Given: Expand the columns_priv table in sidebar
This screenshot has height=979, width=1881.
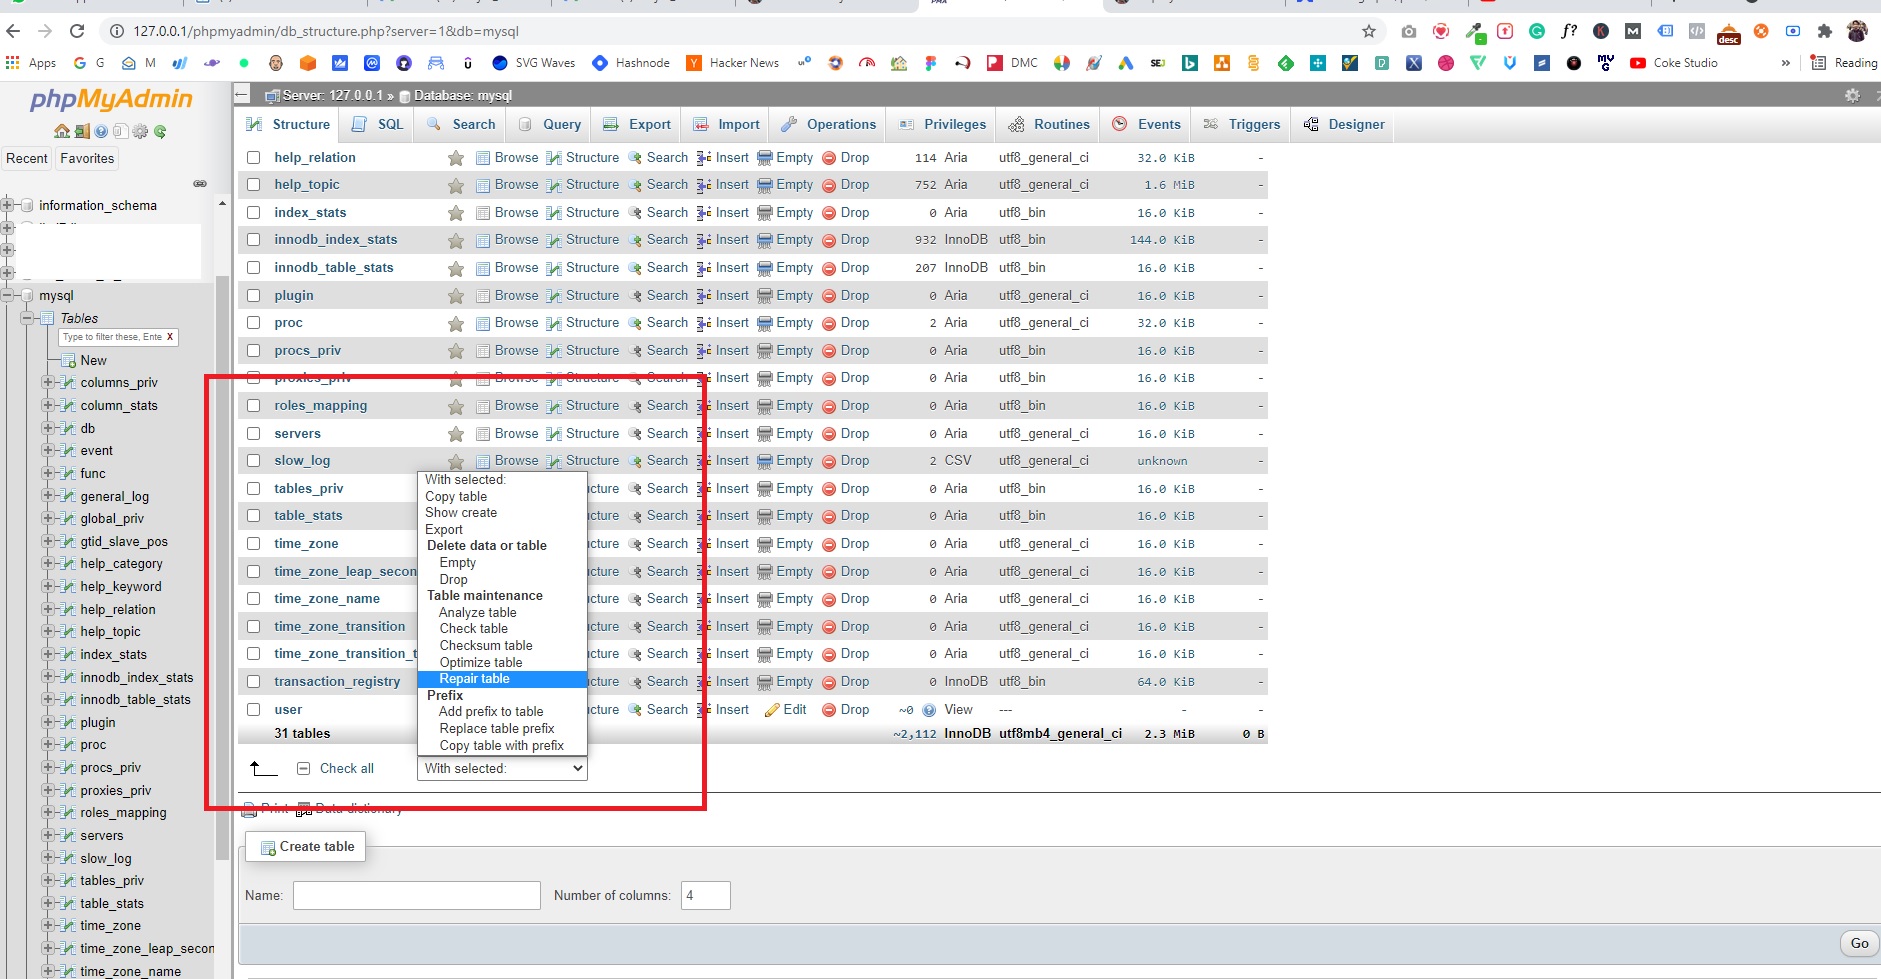Looking at the screenshot, I should coord(48,382).
